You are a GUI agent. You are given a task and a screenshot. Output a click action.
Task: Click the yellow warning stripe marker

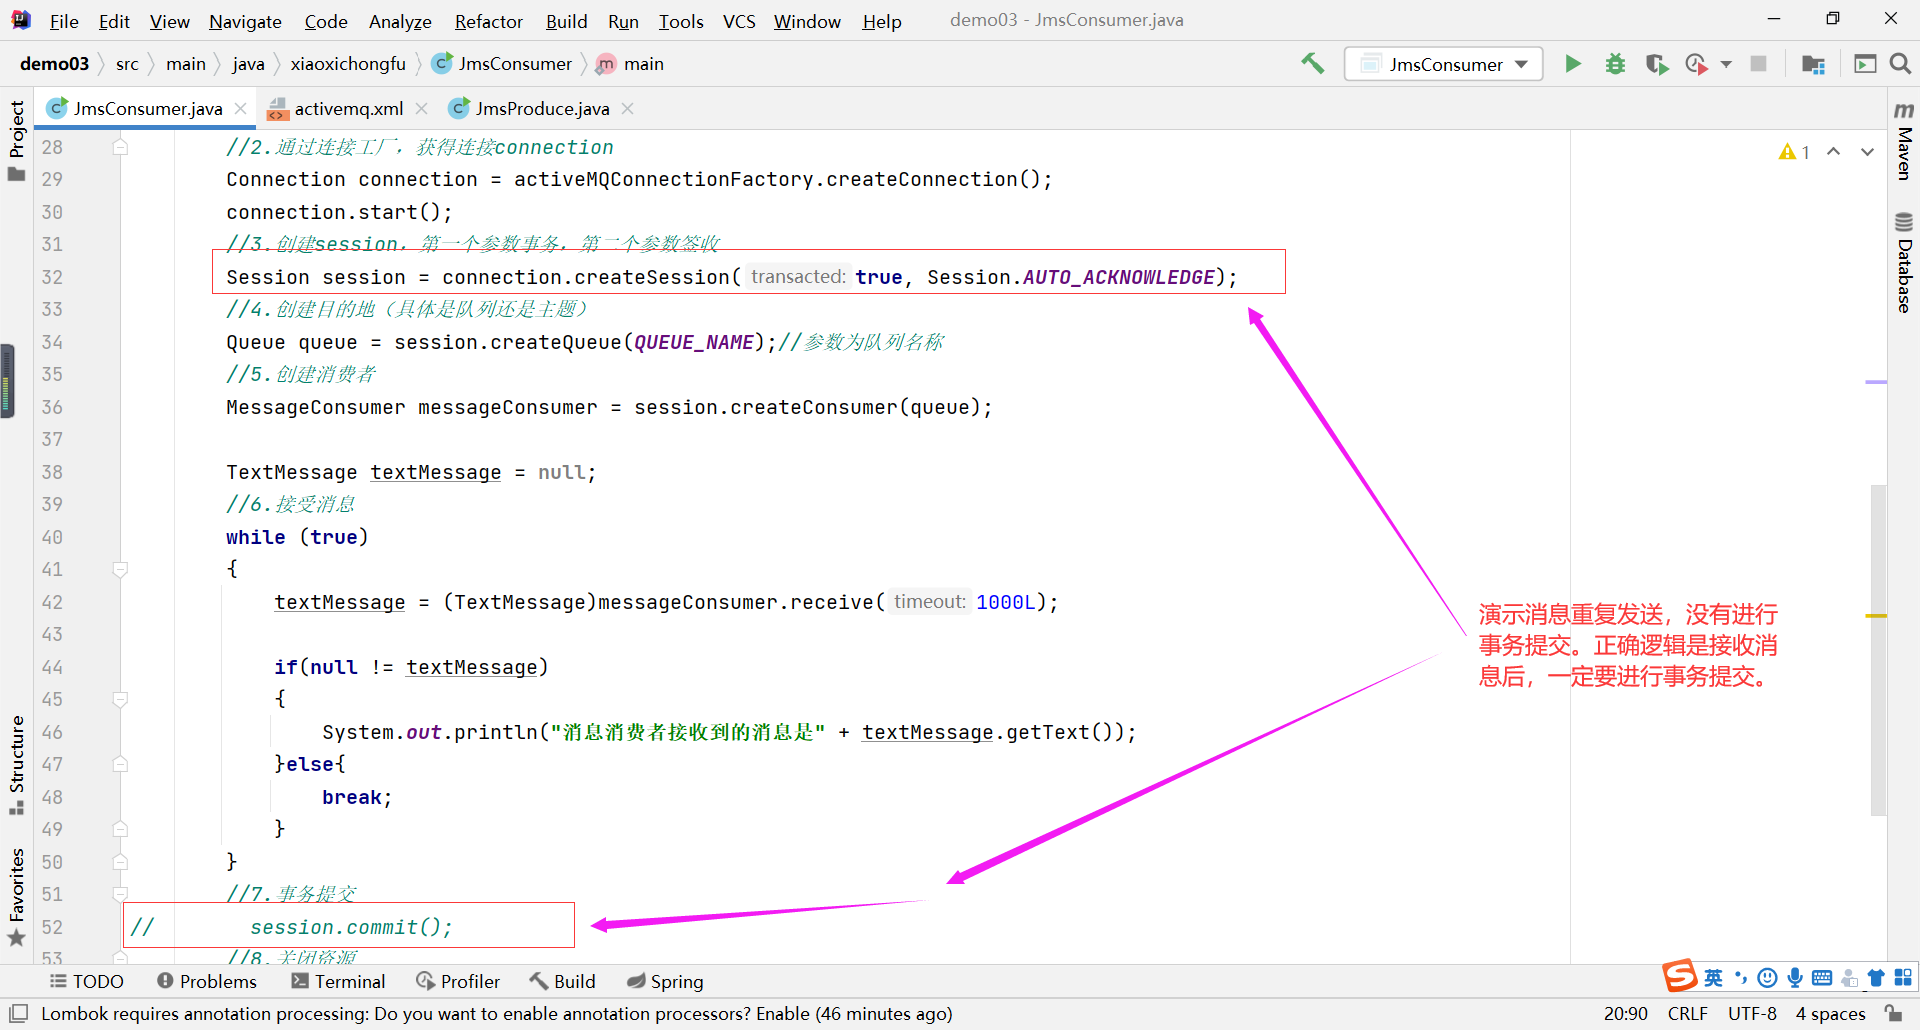coord(1876,616)
